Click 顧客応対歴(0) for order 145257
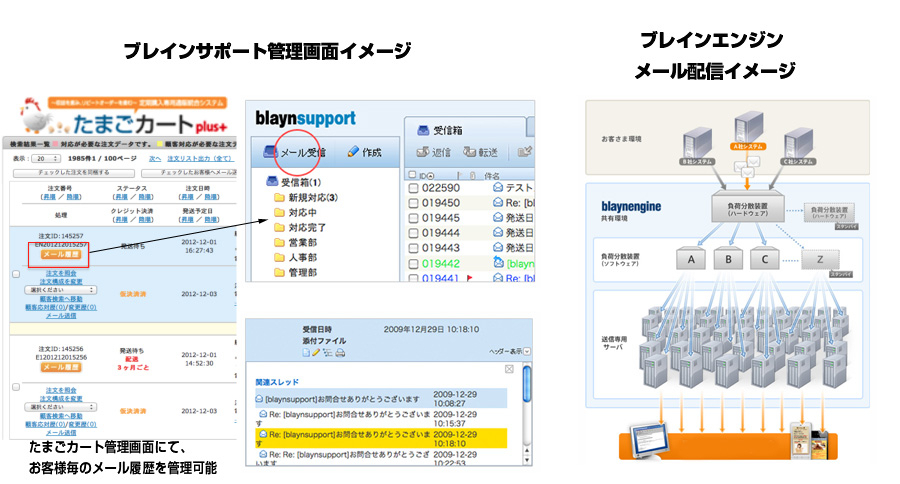The image size is (900, 484). [44, 307]
